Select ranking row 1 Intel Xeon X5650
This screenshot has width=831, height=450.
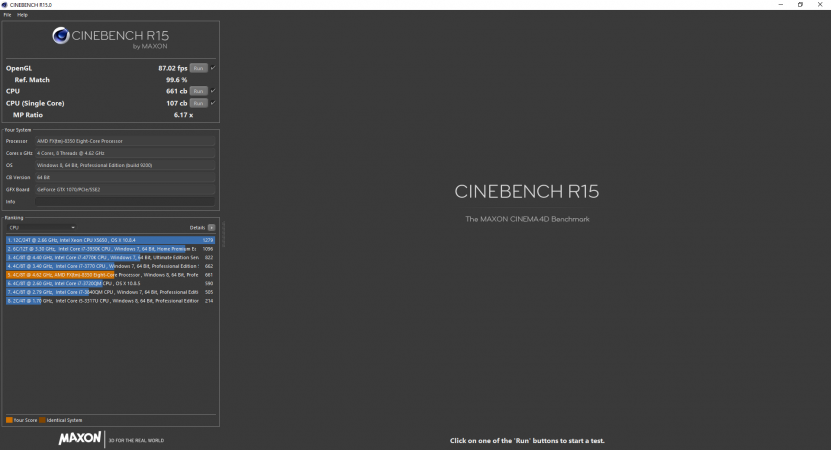110,240
